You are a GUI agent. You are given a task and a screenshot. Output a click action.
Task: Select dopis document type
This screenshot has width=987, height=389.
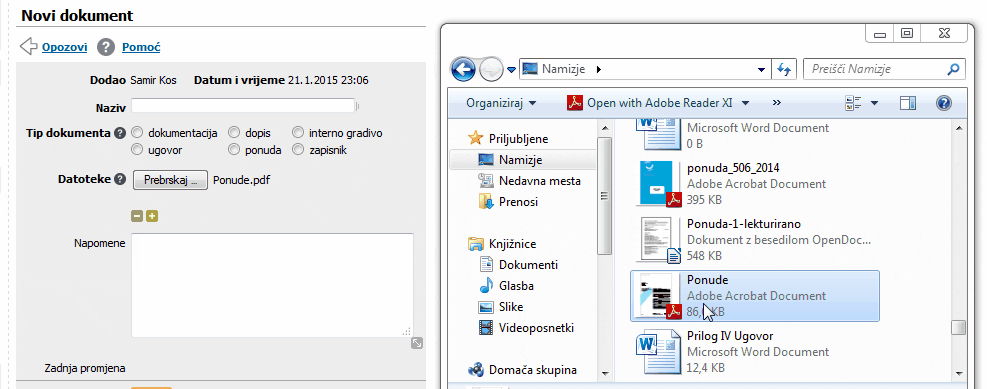click(x=234, y=133)
